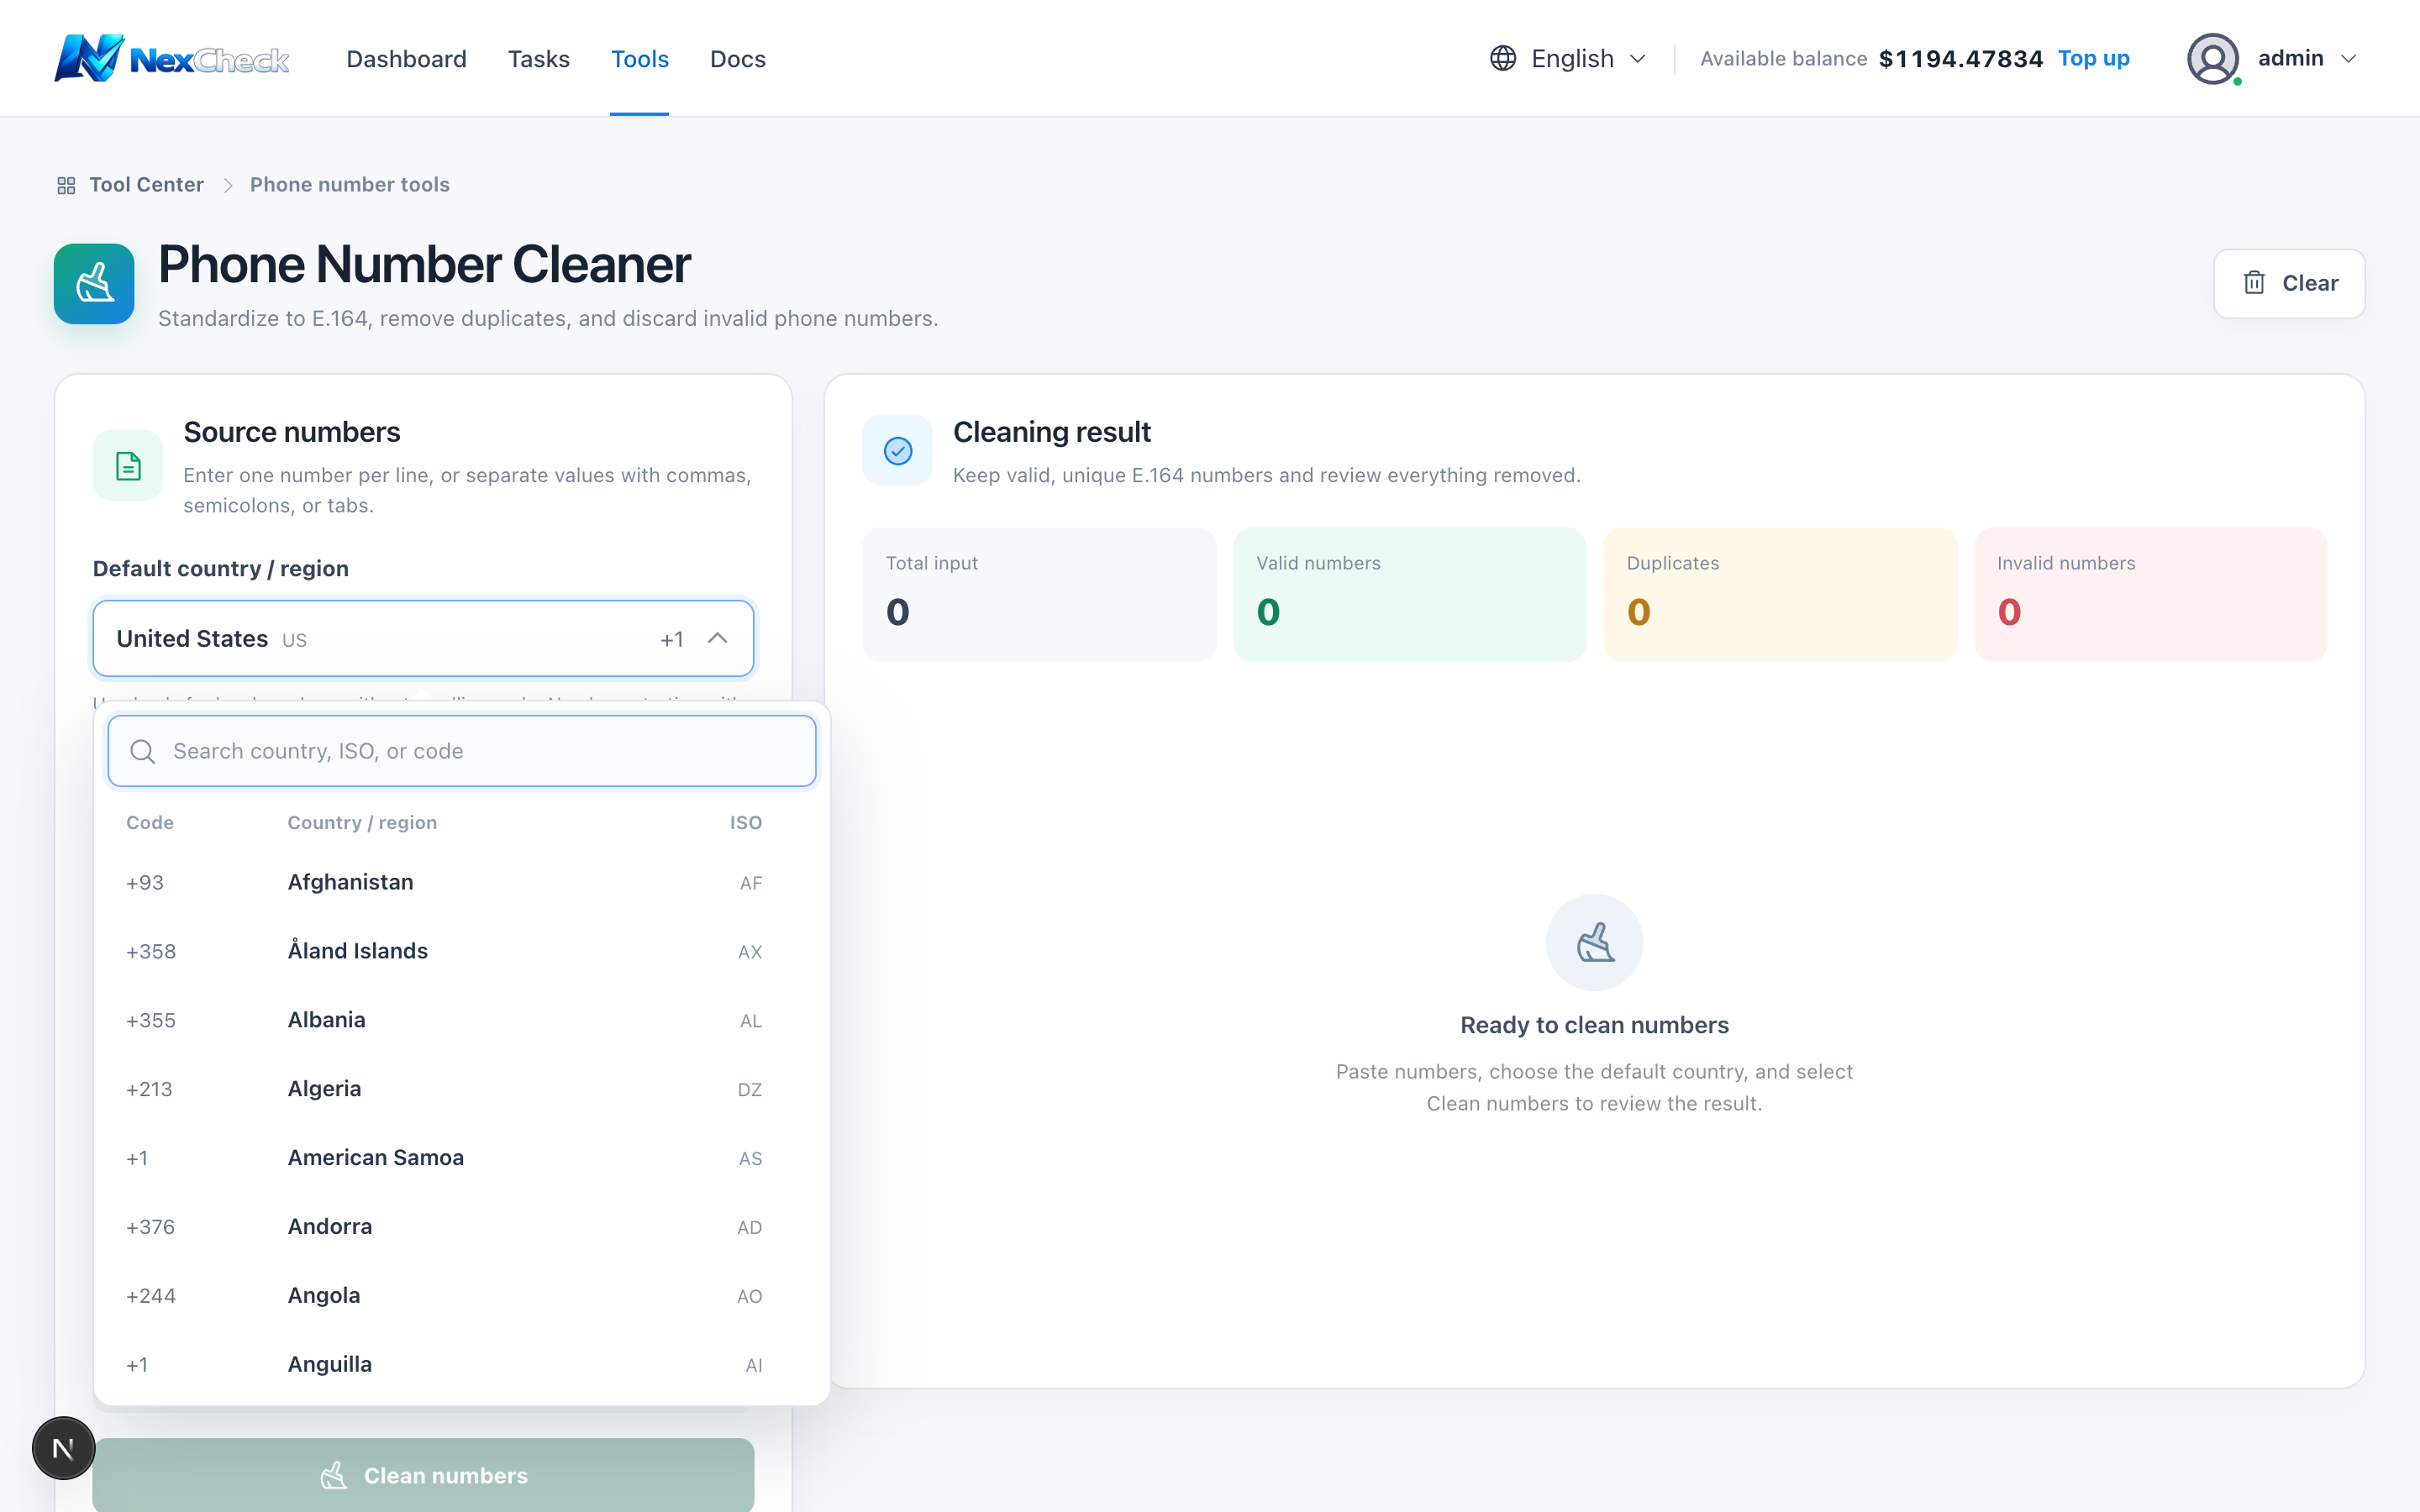Image resolution: width=2420 pixels, height=1512 pixels.
Task: Click the globe language icon
Action: (1502, 58)
